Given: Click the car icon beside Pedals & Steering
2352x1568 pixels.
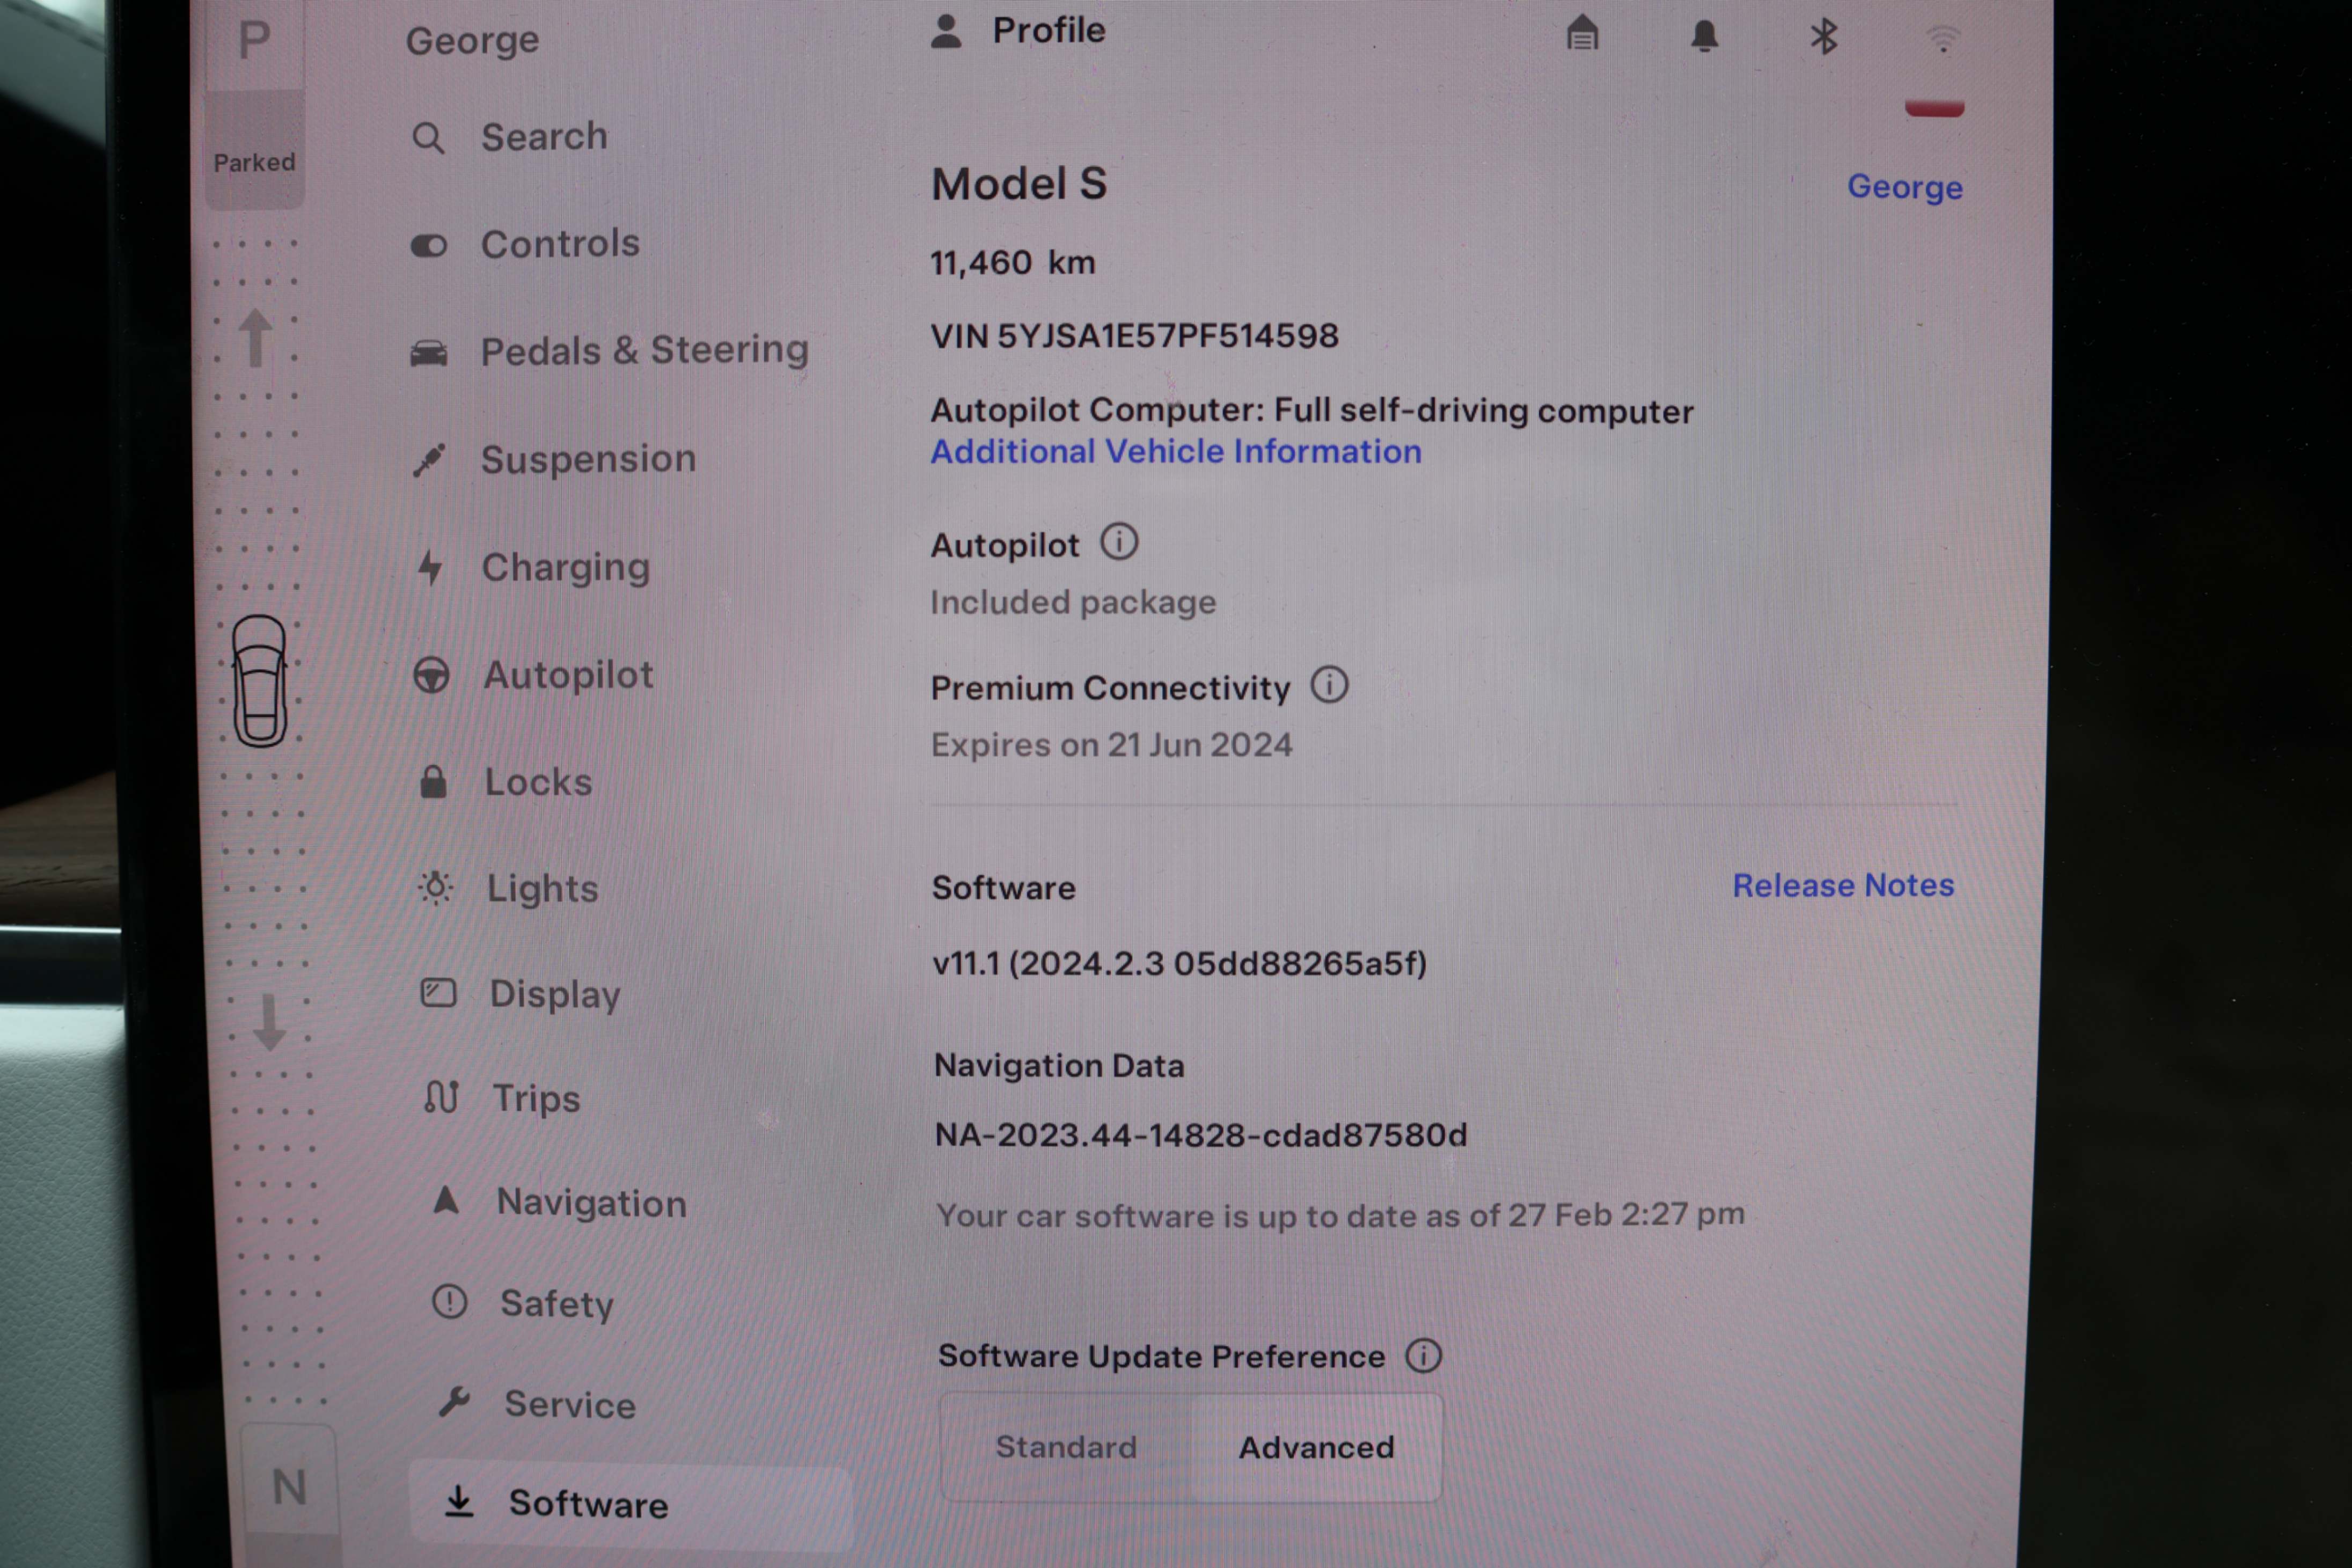Looking at the screenshot, I should pyautogui.click(x=429, y=353).
